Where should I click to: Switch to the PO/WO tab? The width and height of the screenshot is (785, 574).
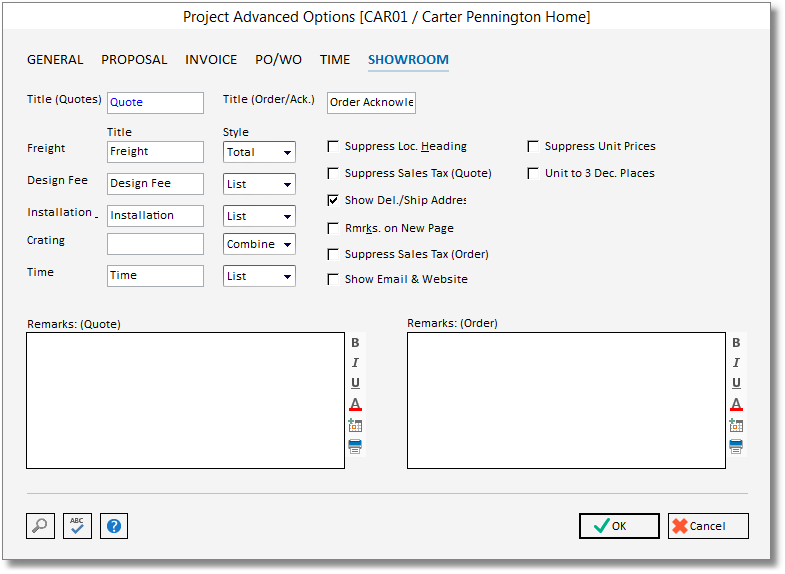(x=278, y=60)
